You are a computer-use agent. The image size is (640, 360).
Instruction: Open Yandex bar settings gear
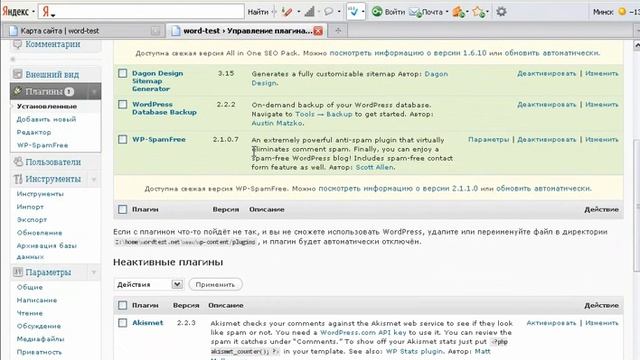[x=501, y=12]
